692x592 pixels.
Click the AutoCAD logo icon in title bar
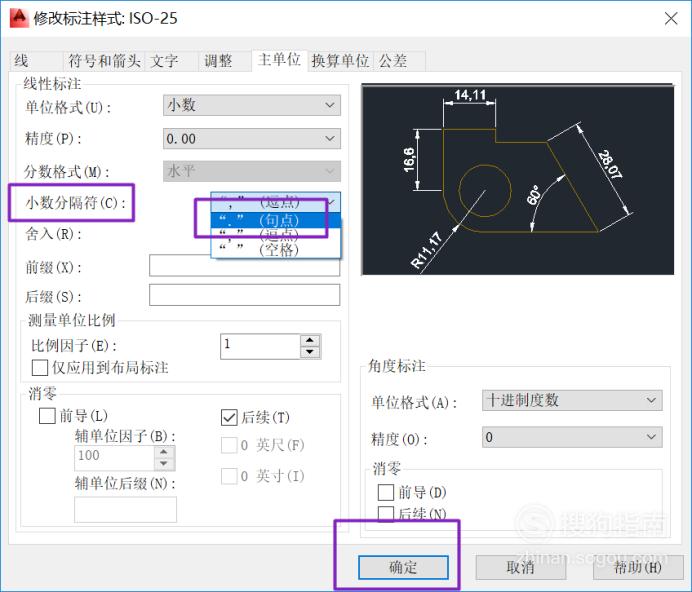click(x=19, y=18)
